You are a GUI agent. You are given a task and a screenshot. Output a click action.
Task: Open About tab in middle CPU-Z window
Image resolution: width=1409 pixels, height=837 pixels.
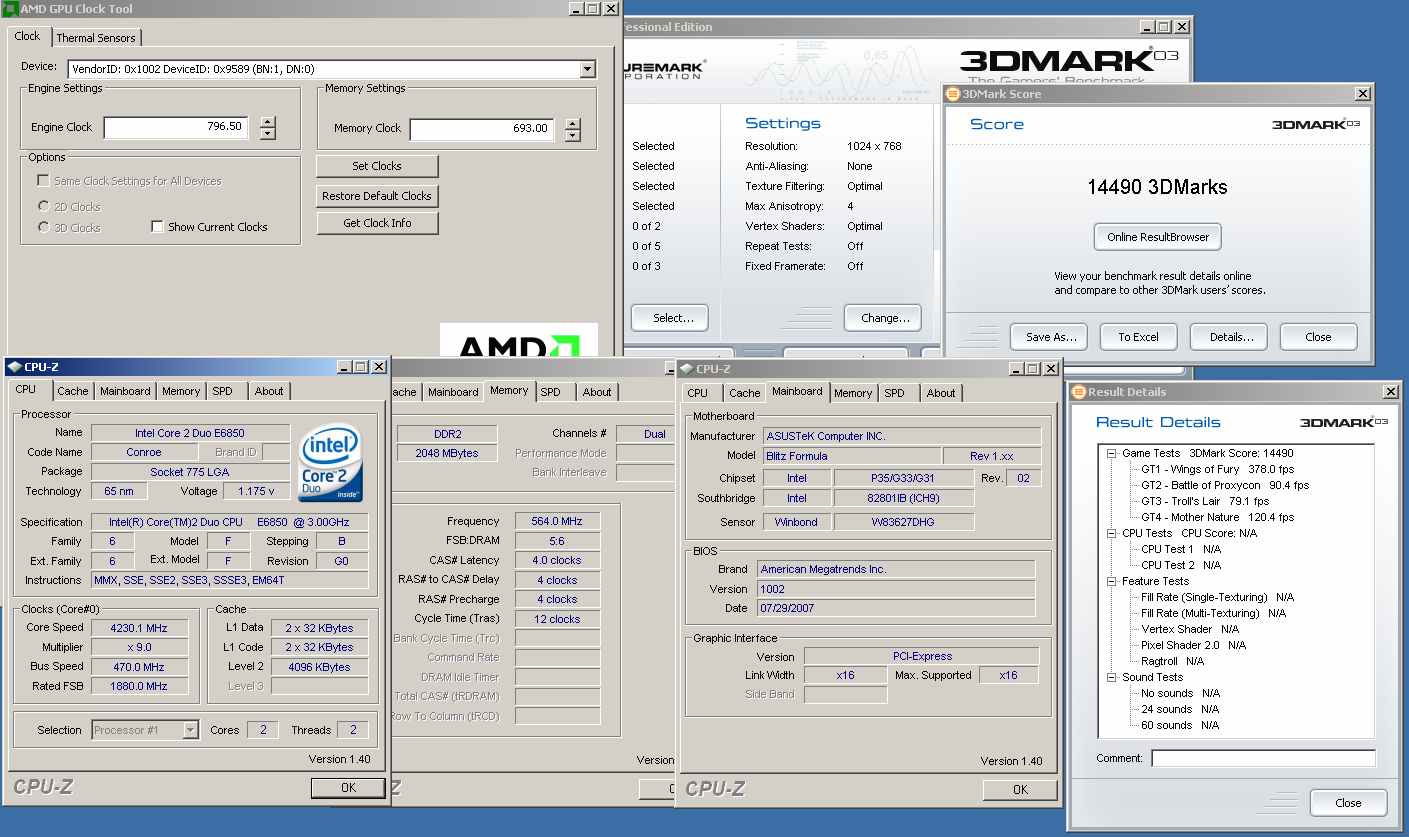(x=597, y=392)
